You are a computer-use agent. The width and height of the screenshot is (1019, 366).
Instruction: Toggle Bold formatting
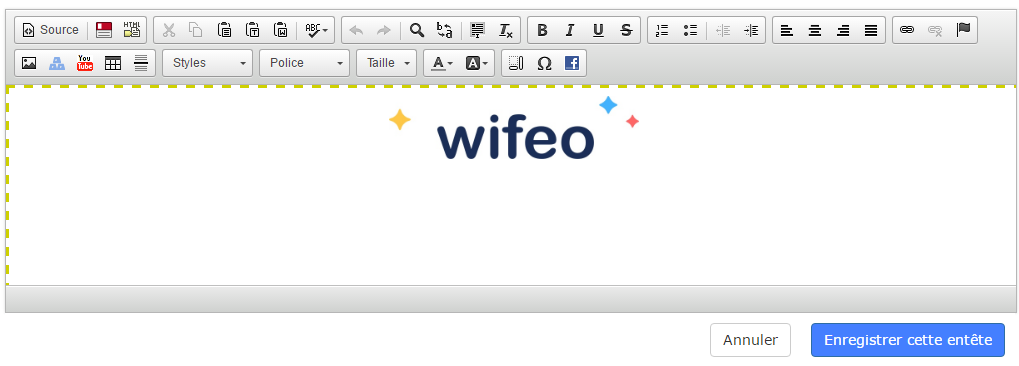(x=542, y=30)
